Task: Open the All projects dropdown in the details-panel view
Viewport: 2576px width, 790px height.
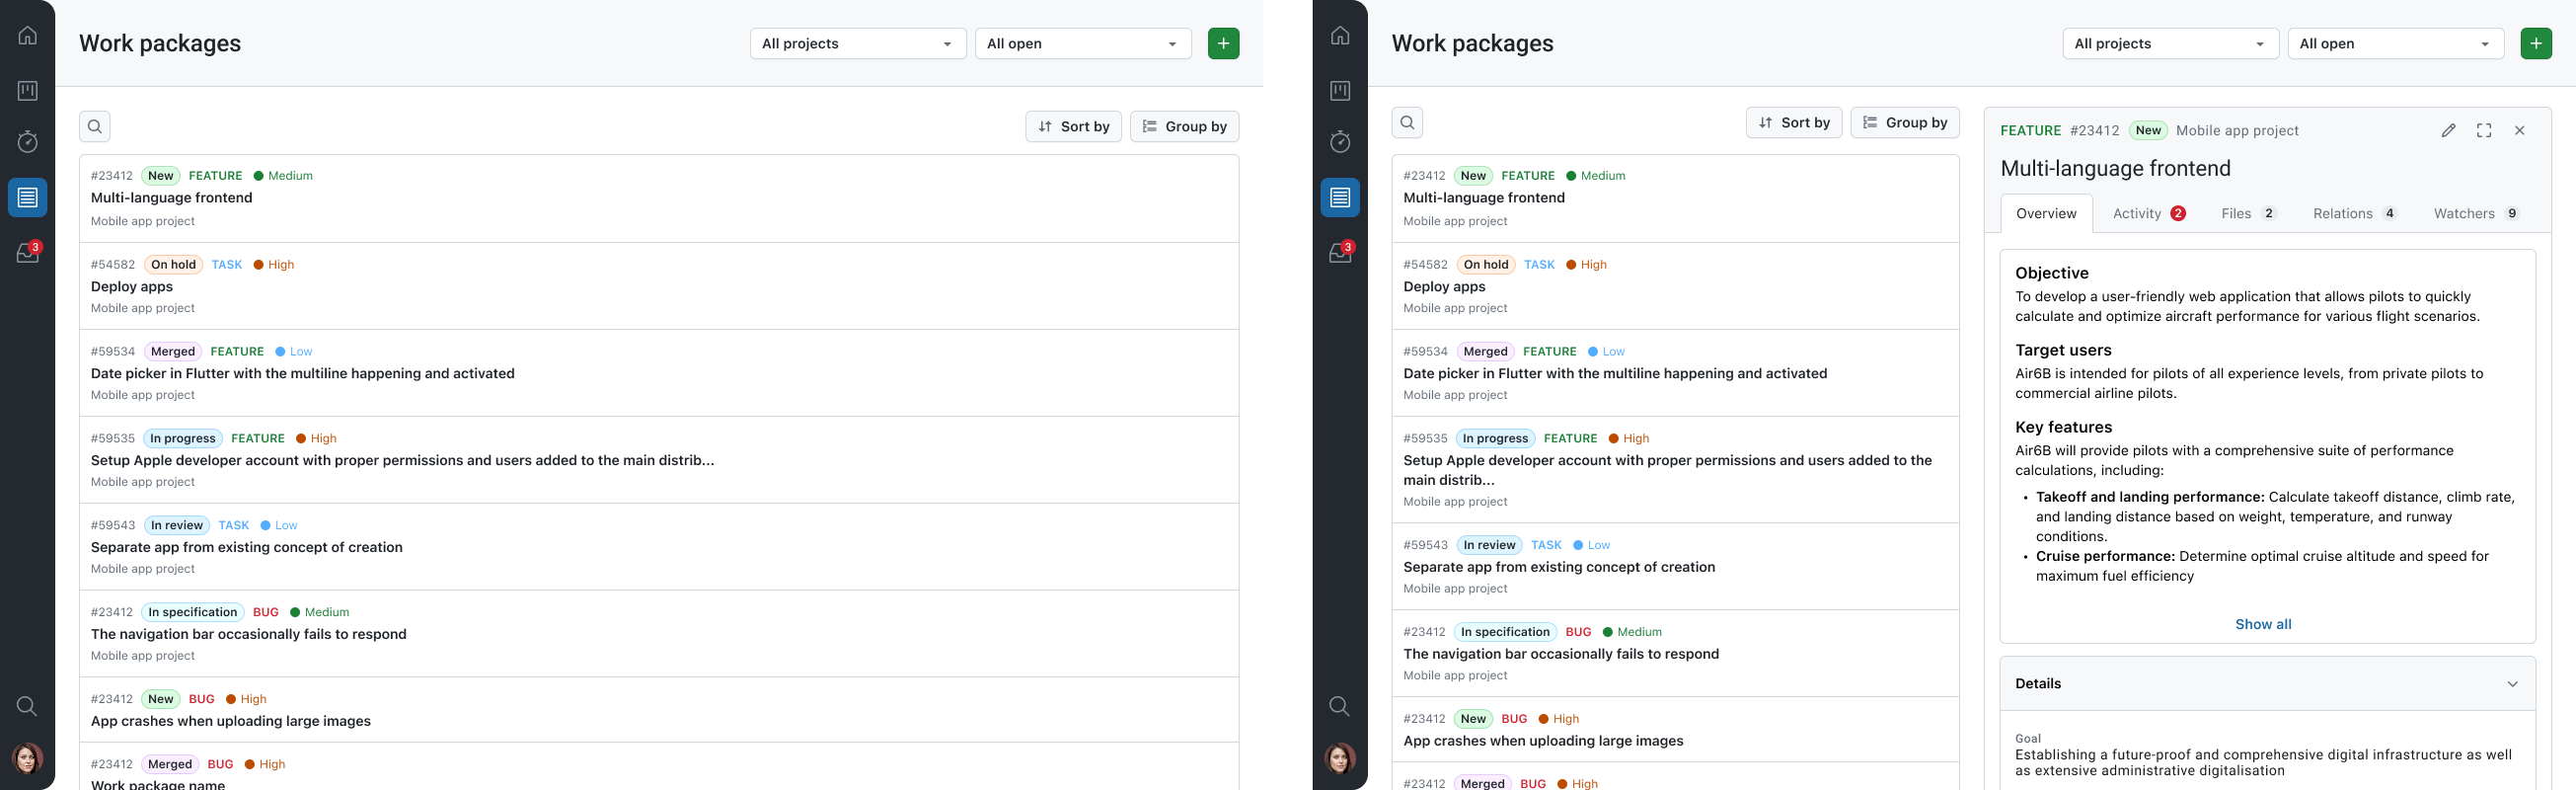Action: [x=2171, y=43]
